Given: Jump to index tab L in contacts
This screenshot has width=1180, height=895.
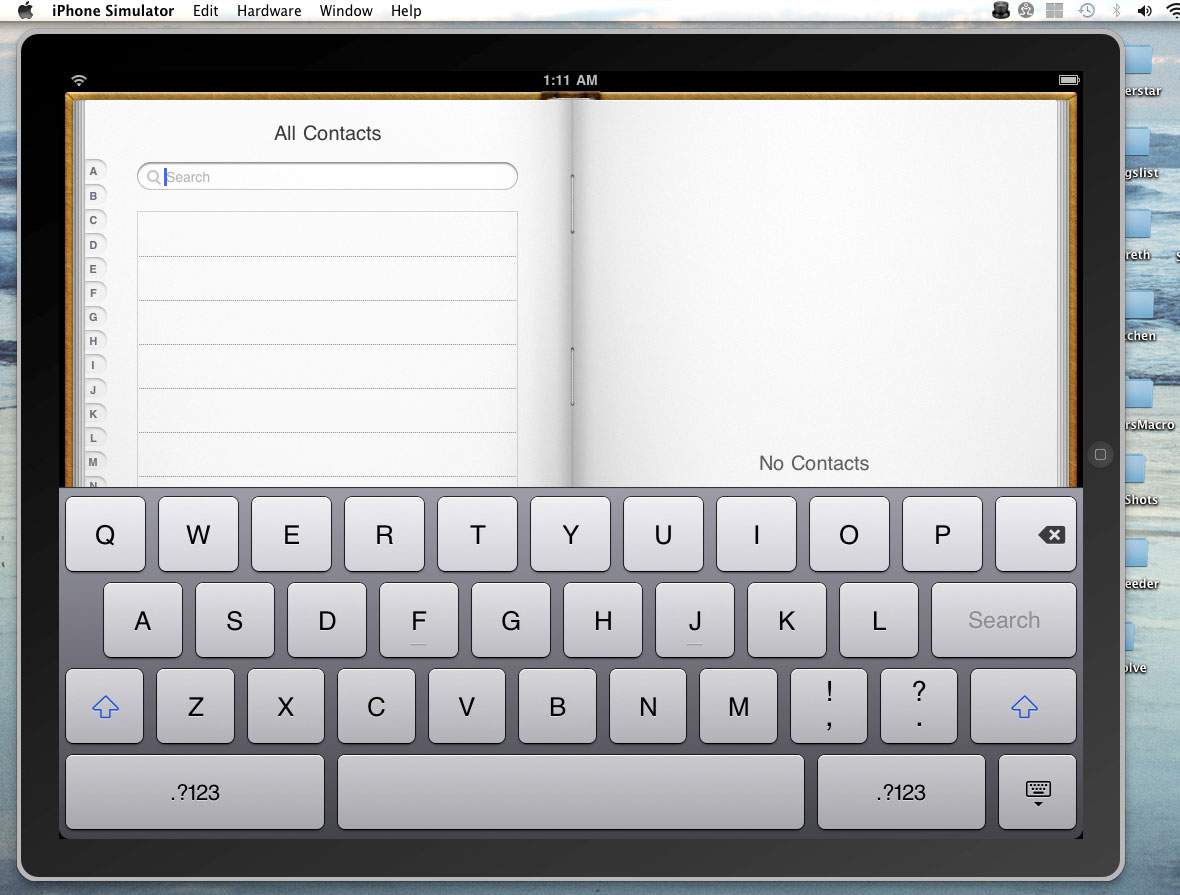Looking at the screenshot, I should (x=93, y=437).
